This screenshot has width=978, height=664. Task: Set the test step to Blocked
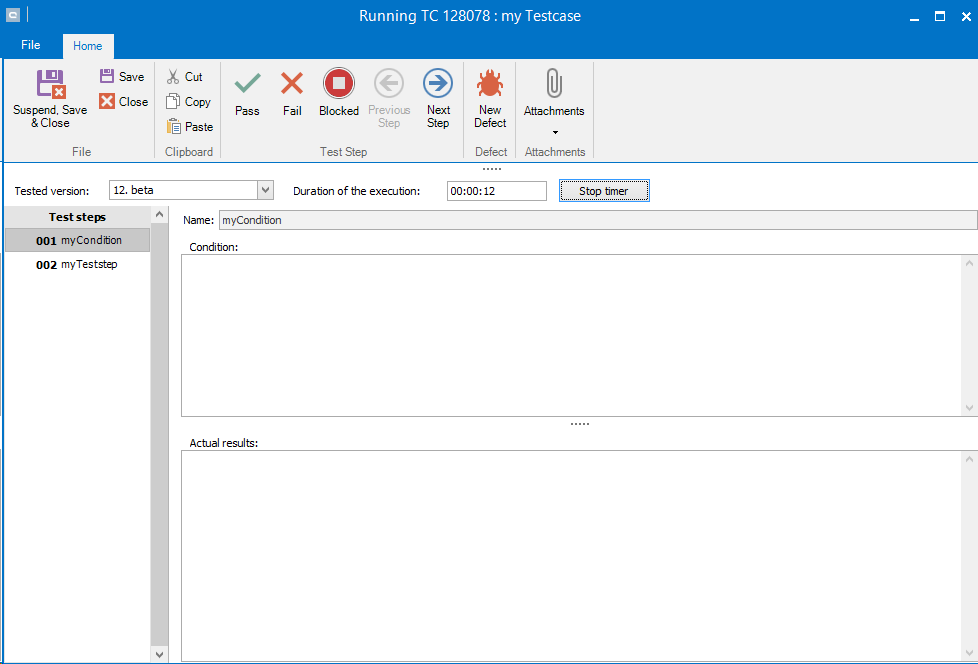tap(339, 84)
